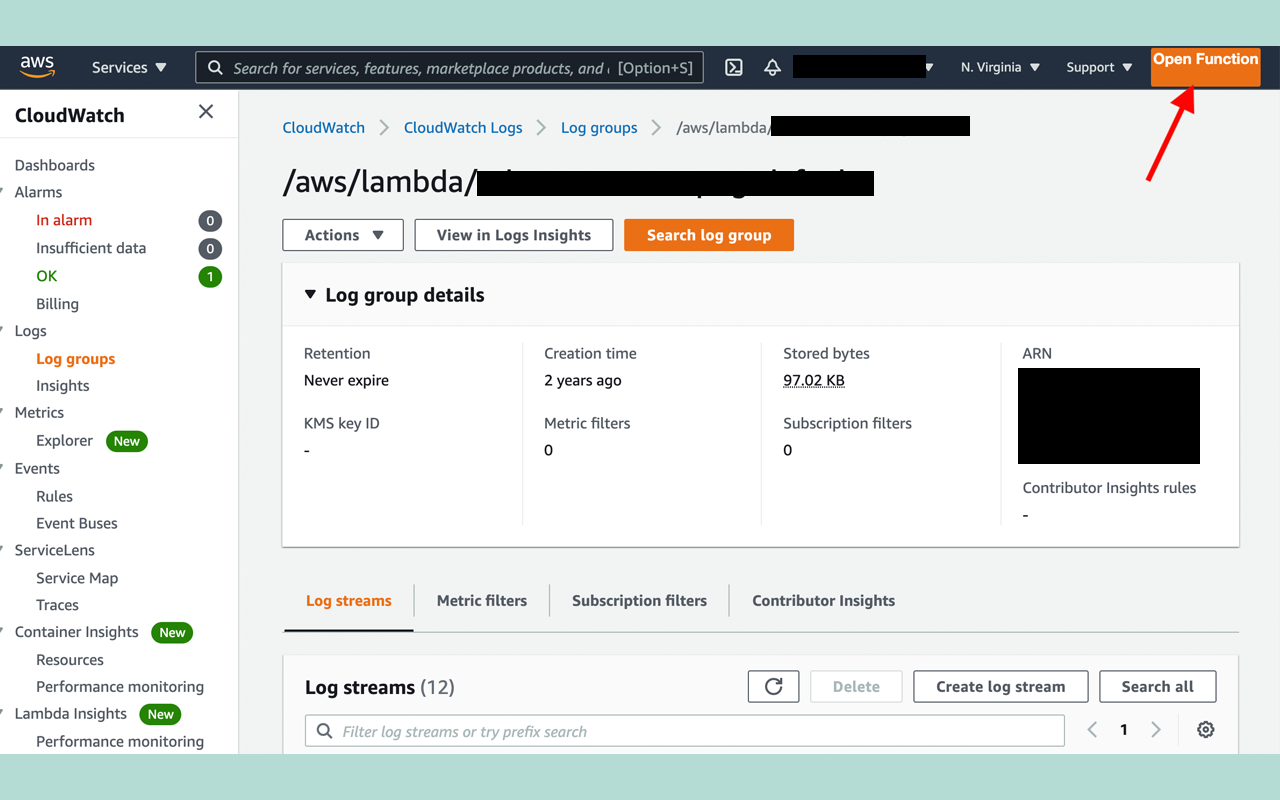Click the disabled Delete button
The height and width of the screenshot is (800, 1280).
point(856,686)
